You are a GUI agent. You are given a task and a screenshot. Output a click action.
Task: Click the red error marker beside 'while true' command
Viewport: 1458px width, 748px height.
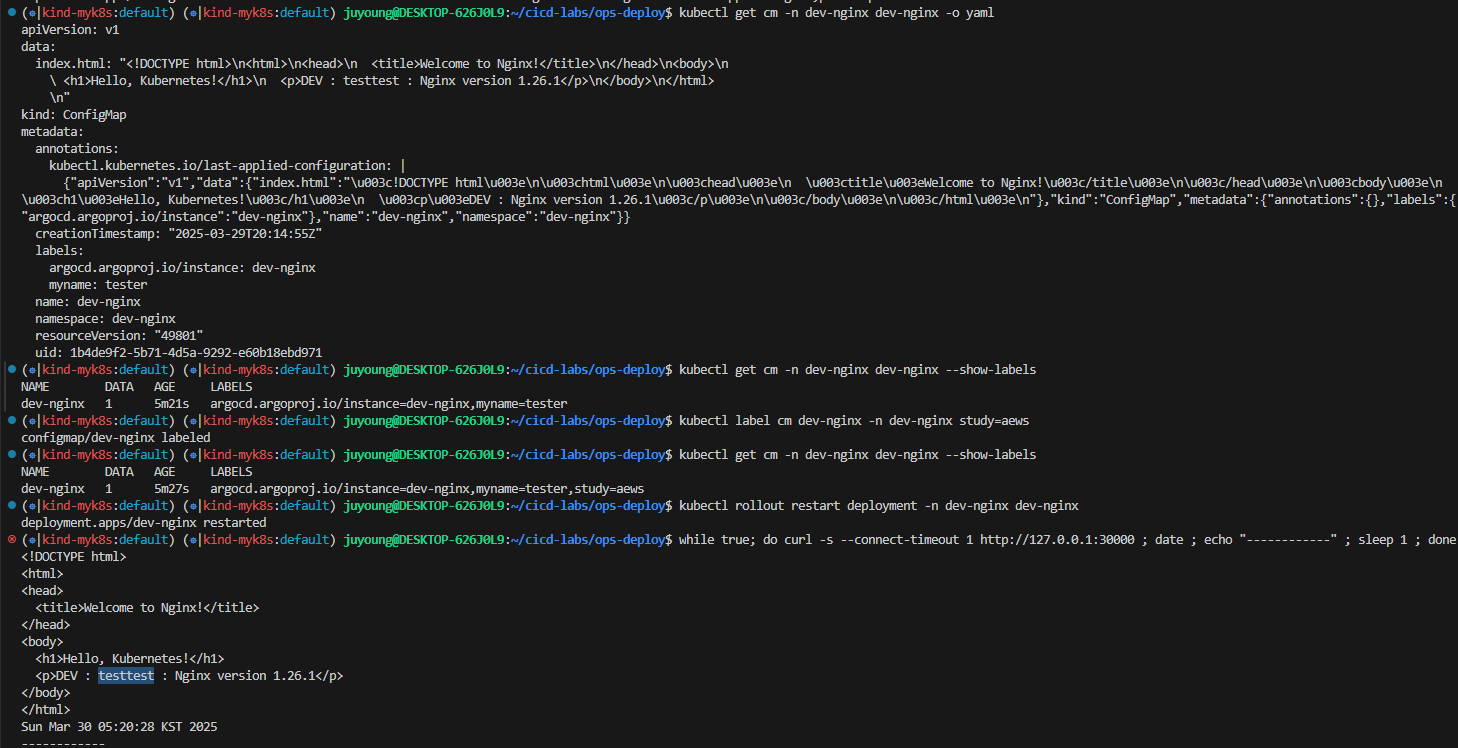[11, 540]
